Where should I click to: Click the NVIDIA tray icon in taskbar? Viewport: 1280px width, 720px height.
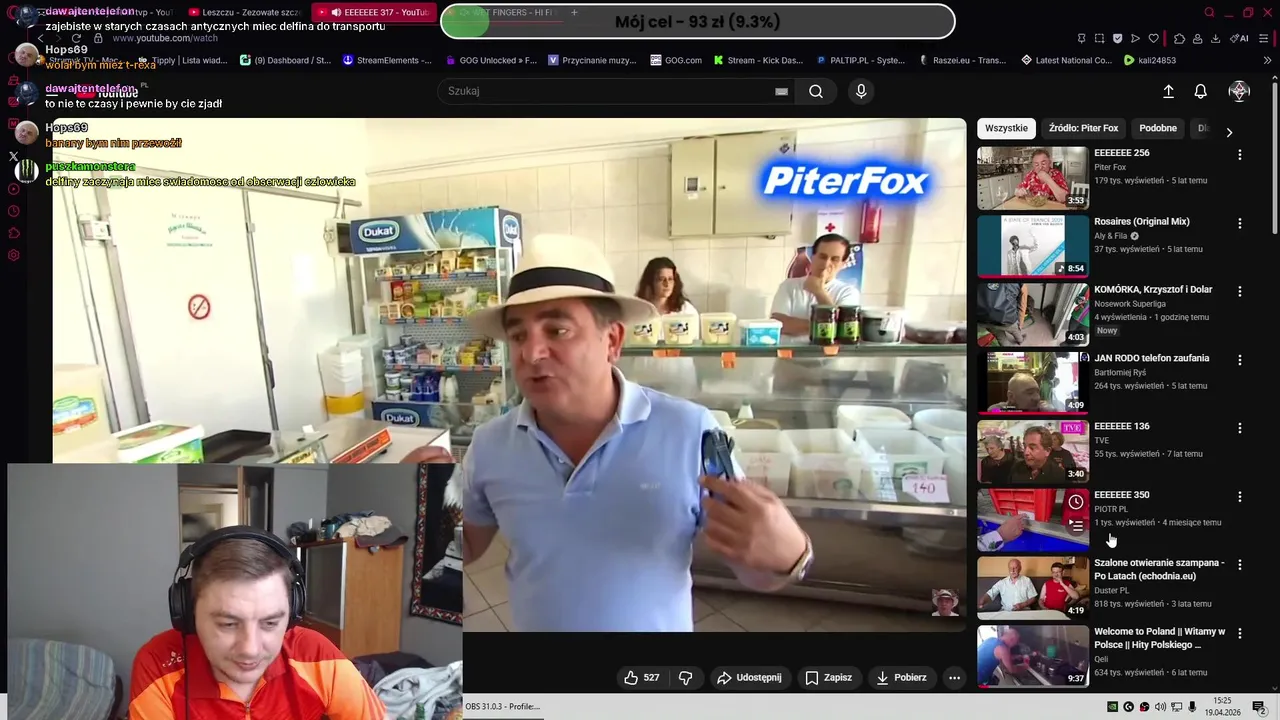[1112, 707]
